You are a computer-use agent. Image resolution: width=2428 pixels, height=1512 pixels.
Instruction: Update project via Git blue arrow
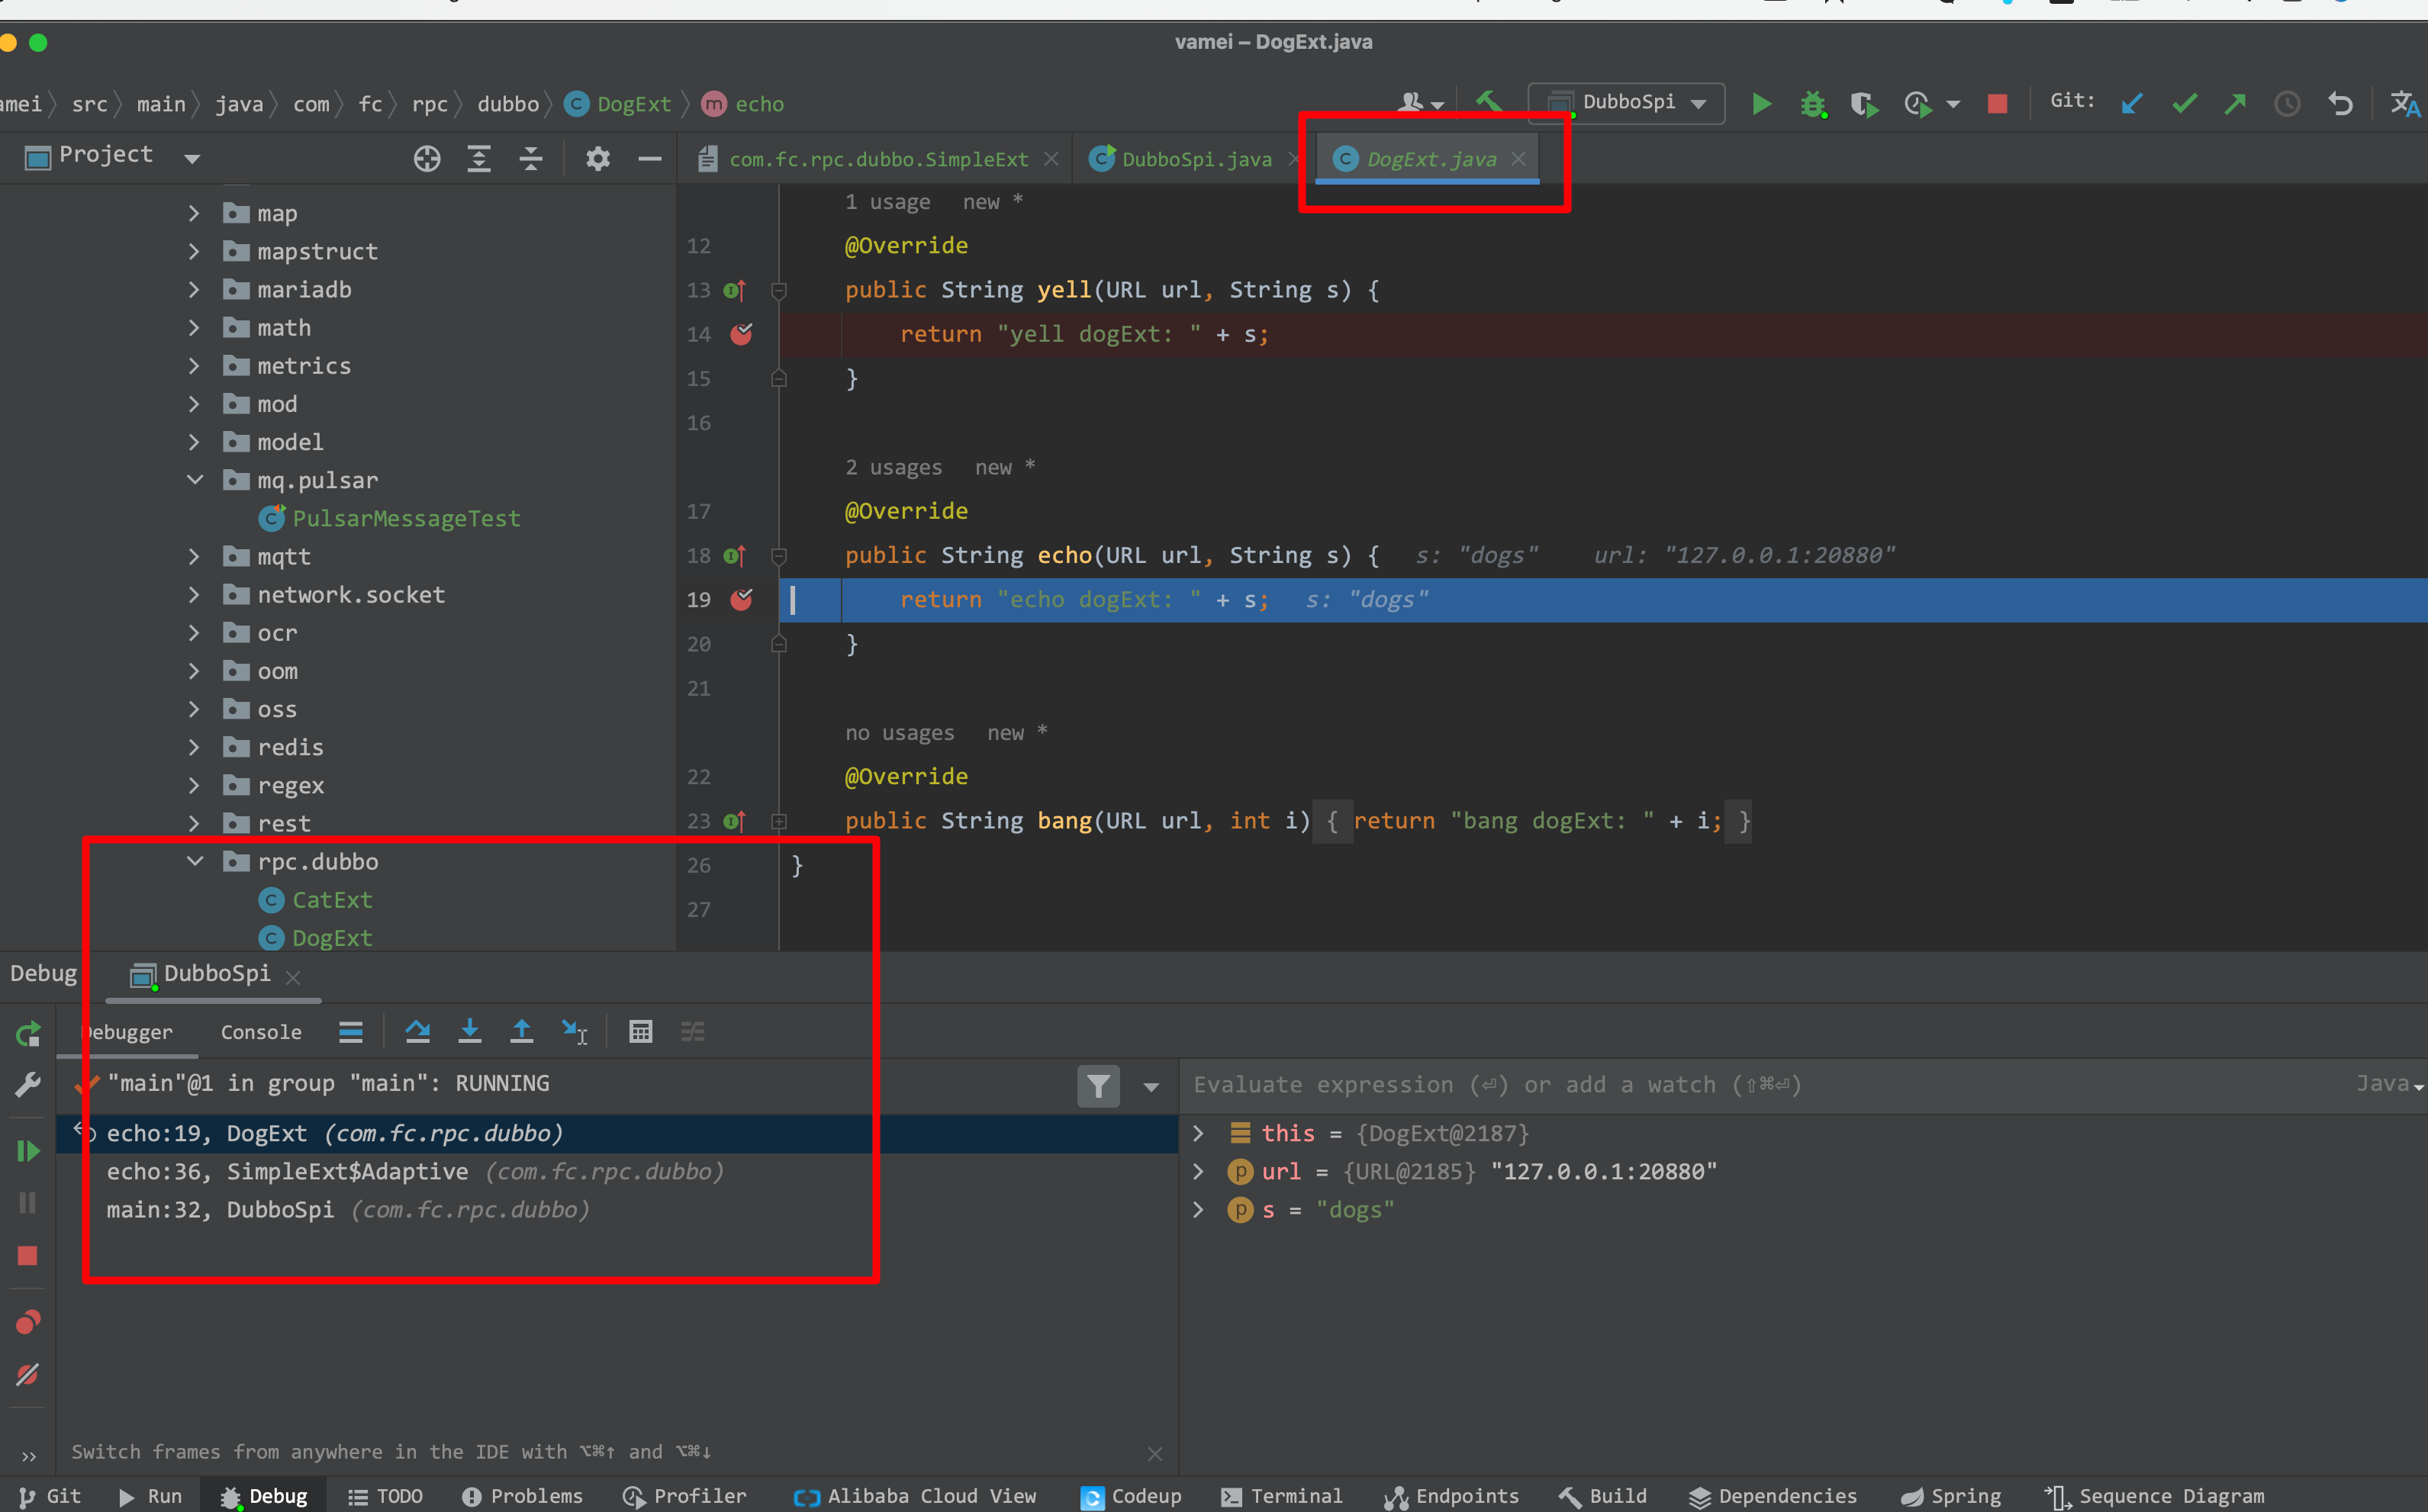[x=2132, y=104]
